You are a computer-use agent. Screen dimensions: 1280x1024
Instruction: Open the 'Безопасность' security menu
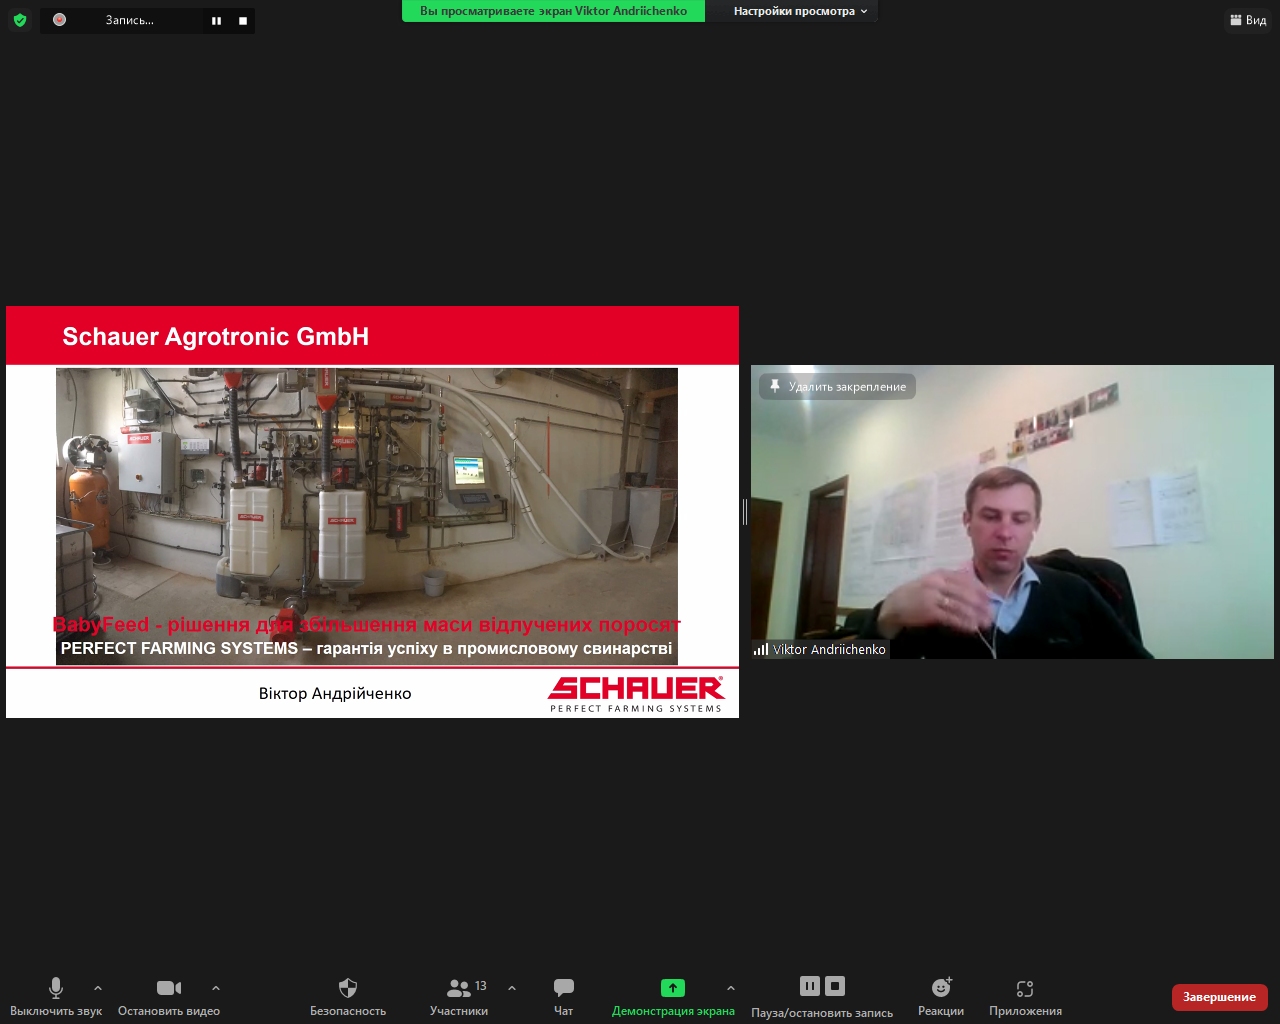click(x=348, y=997)
